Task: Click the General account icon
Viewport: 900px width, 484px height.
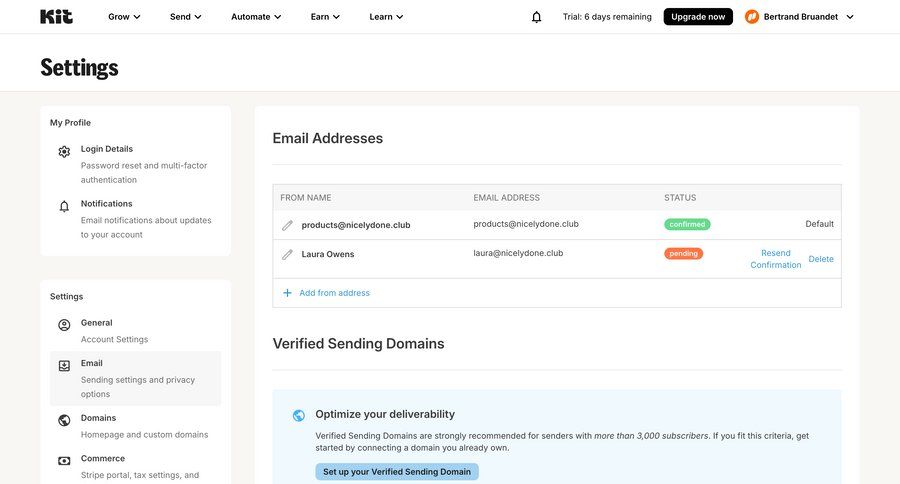Action: coord(64,325)
